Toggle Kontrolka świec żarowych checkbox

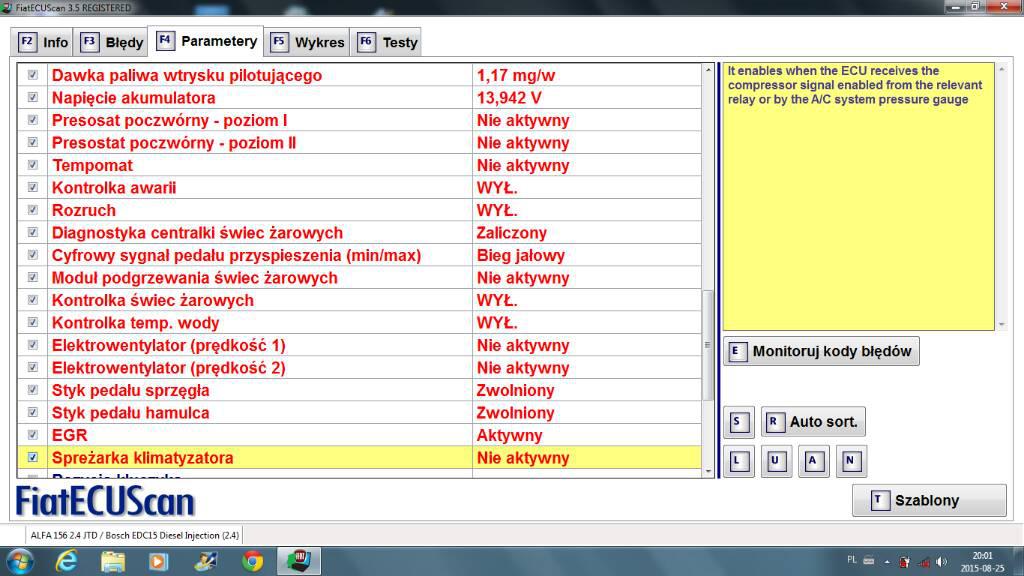[x=33, y=300]
